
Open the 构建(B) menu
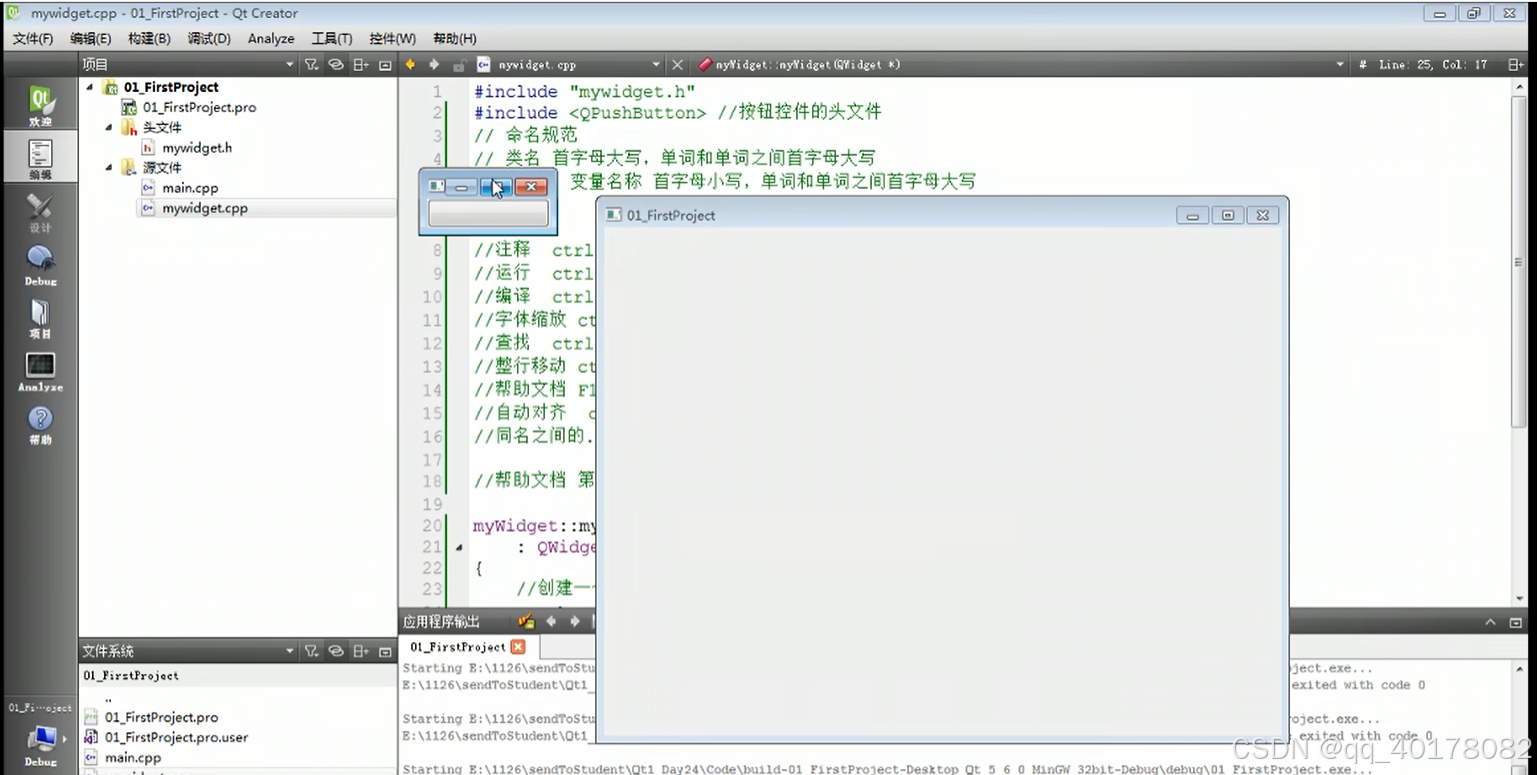click(x=149, y=38)
